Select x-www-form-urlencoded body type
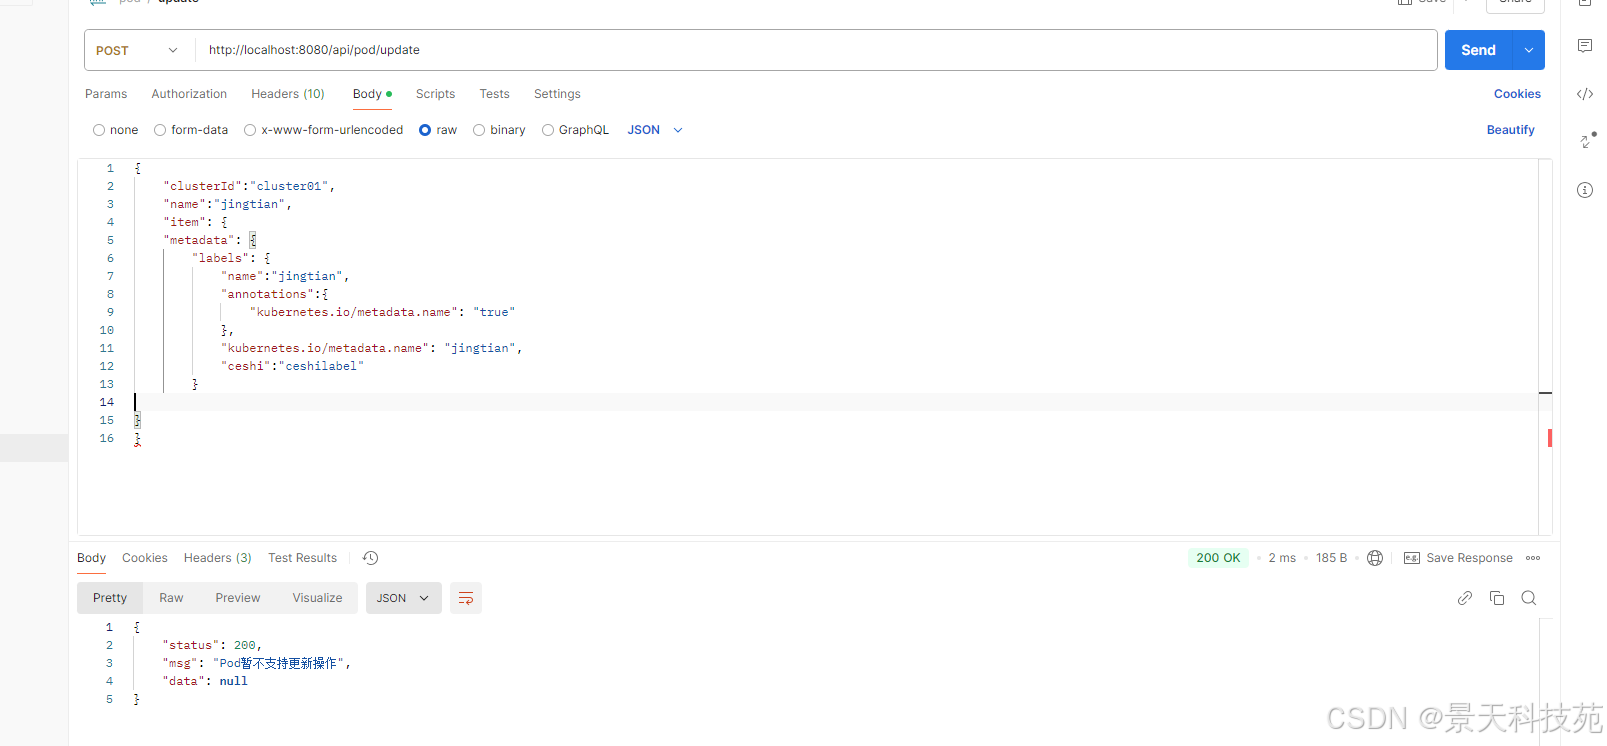 click(250, 130)
